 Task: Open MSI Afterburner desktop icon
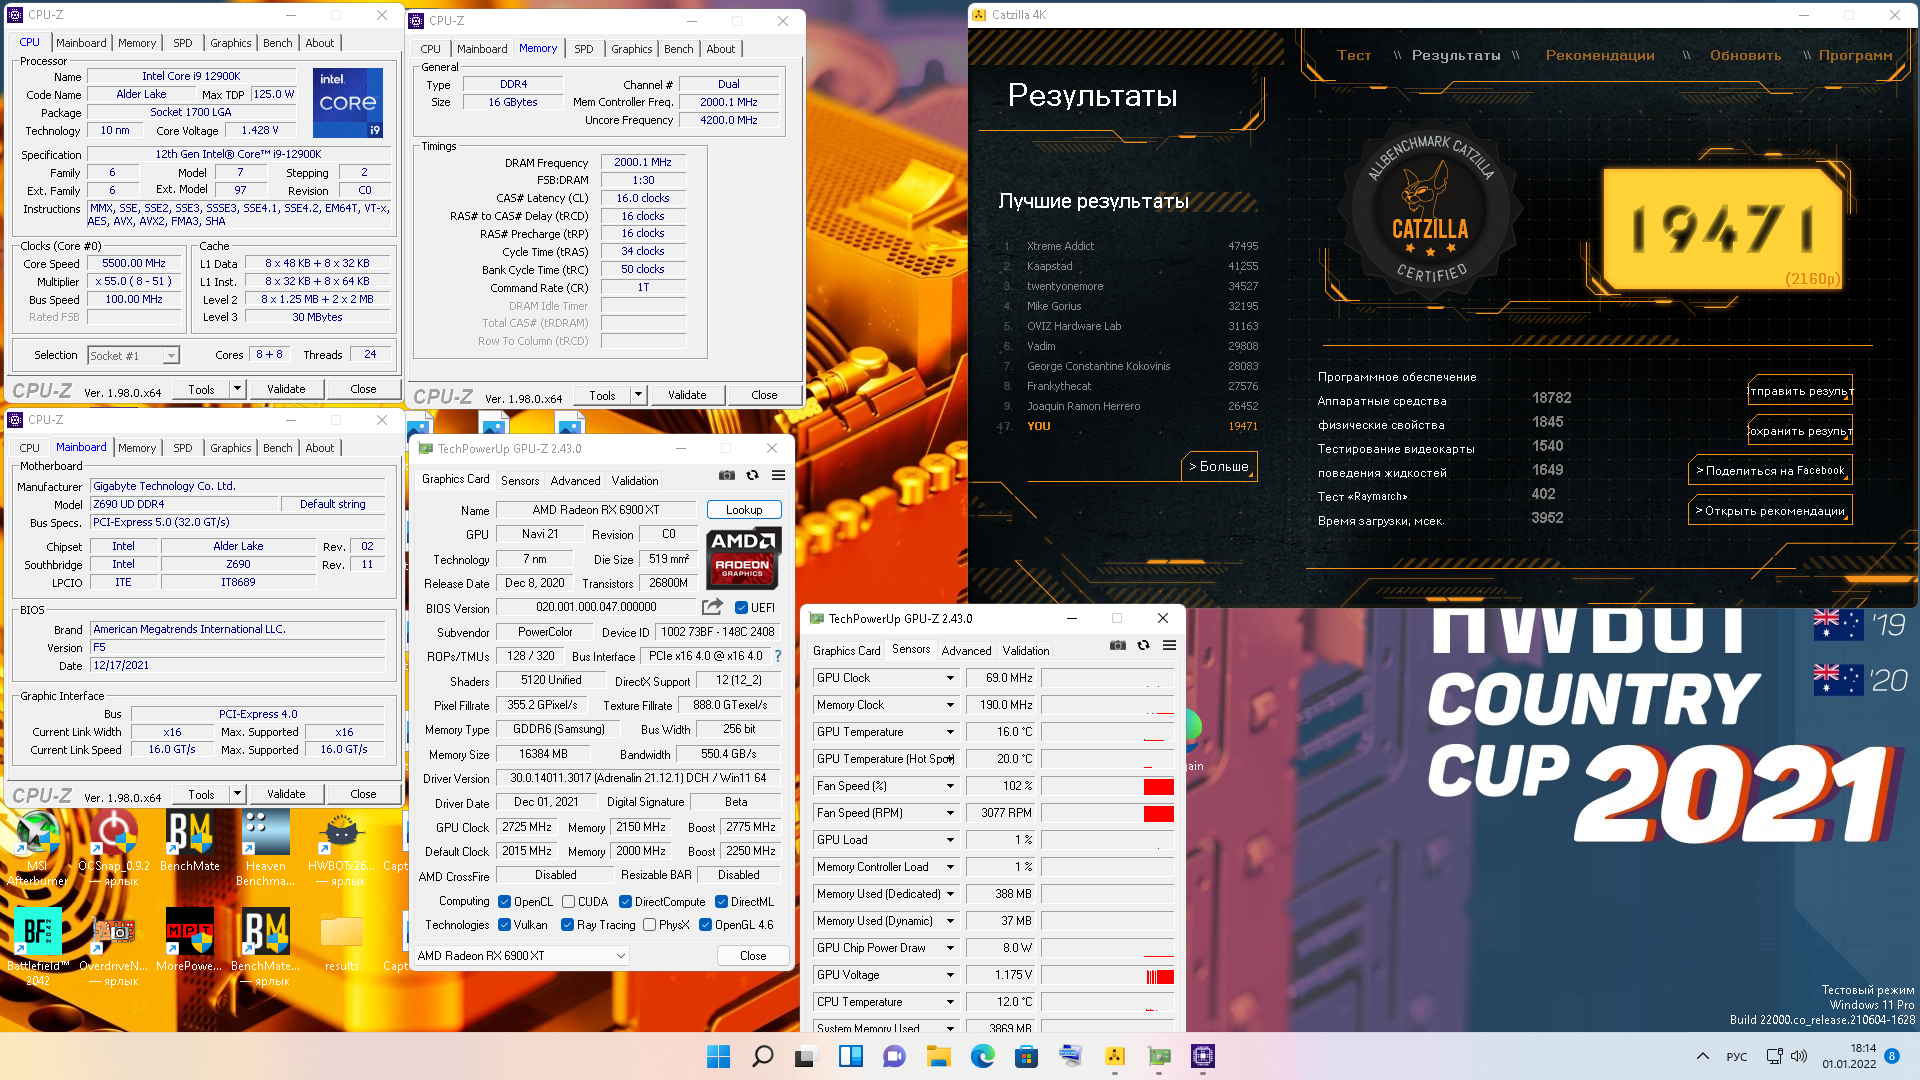(x=37, y=846)
